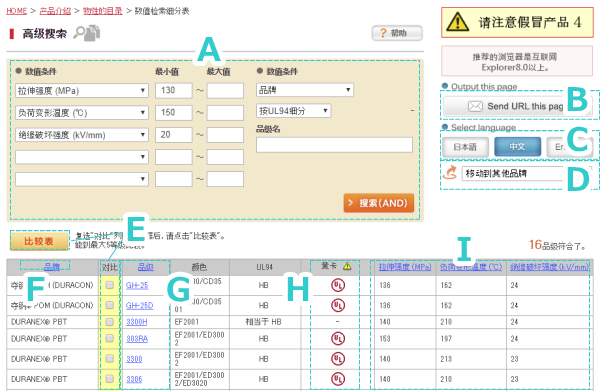The image size is (600, 391).
Task: Click max value field for 拉伸强度 row
Action: (x=225, y=91)
